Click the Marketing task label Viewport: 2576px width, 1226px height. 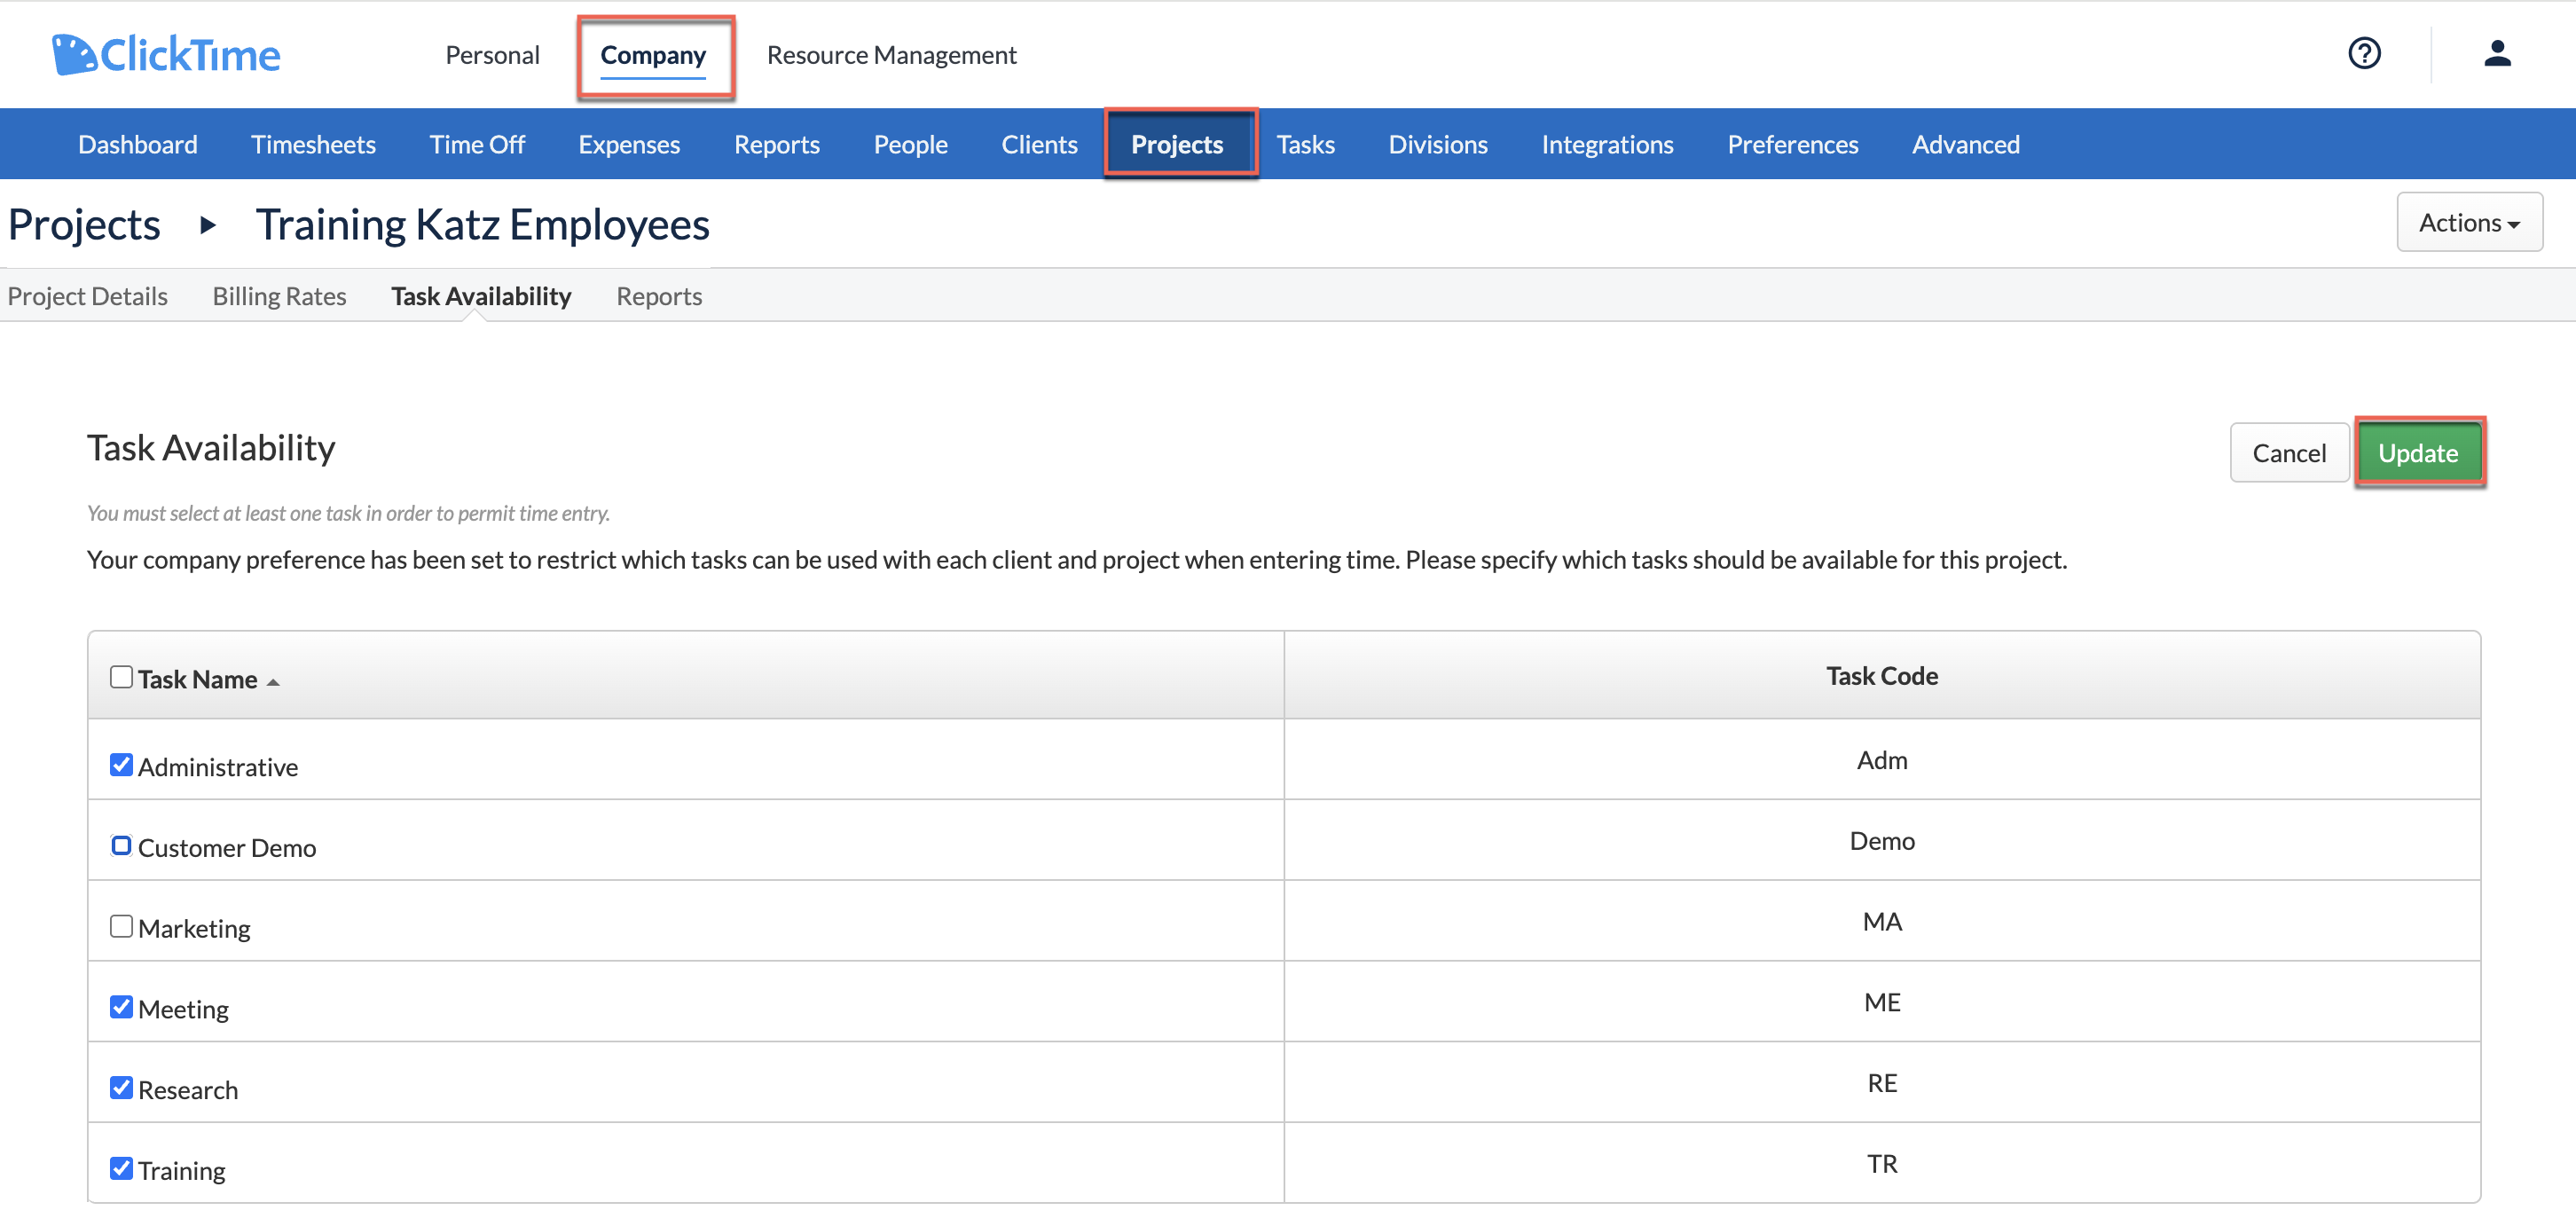pos(194,928)
